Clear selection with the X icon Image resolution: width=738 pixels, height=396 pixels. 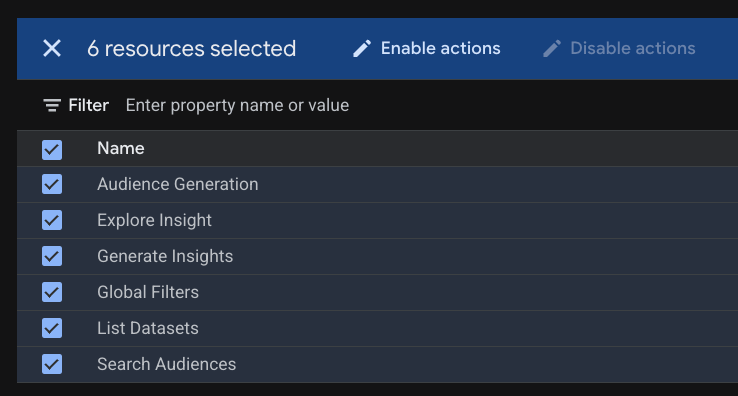click(52, 48)
